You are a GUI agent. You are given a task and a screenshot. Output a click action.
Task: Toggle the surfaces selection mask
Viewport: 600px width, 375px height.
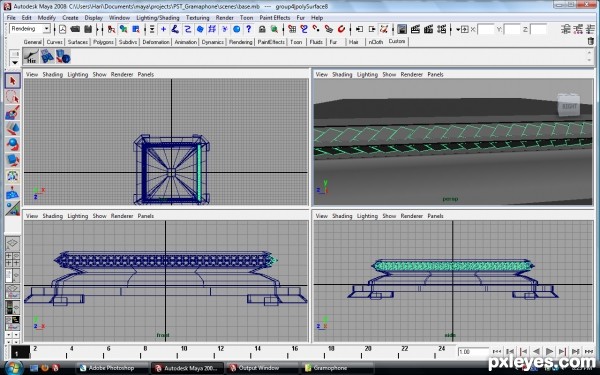click(200, 29)
